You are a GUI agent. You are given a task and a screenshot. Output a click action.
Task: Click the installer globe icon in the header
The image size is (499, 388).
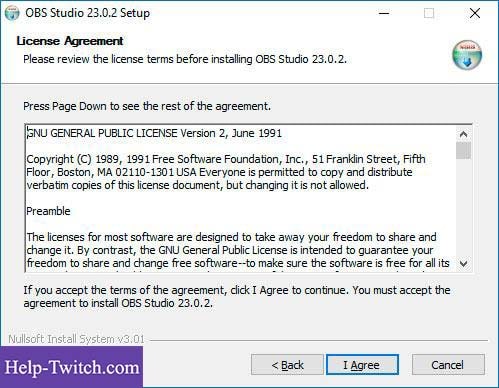[467, 55]
